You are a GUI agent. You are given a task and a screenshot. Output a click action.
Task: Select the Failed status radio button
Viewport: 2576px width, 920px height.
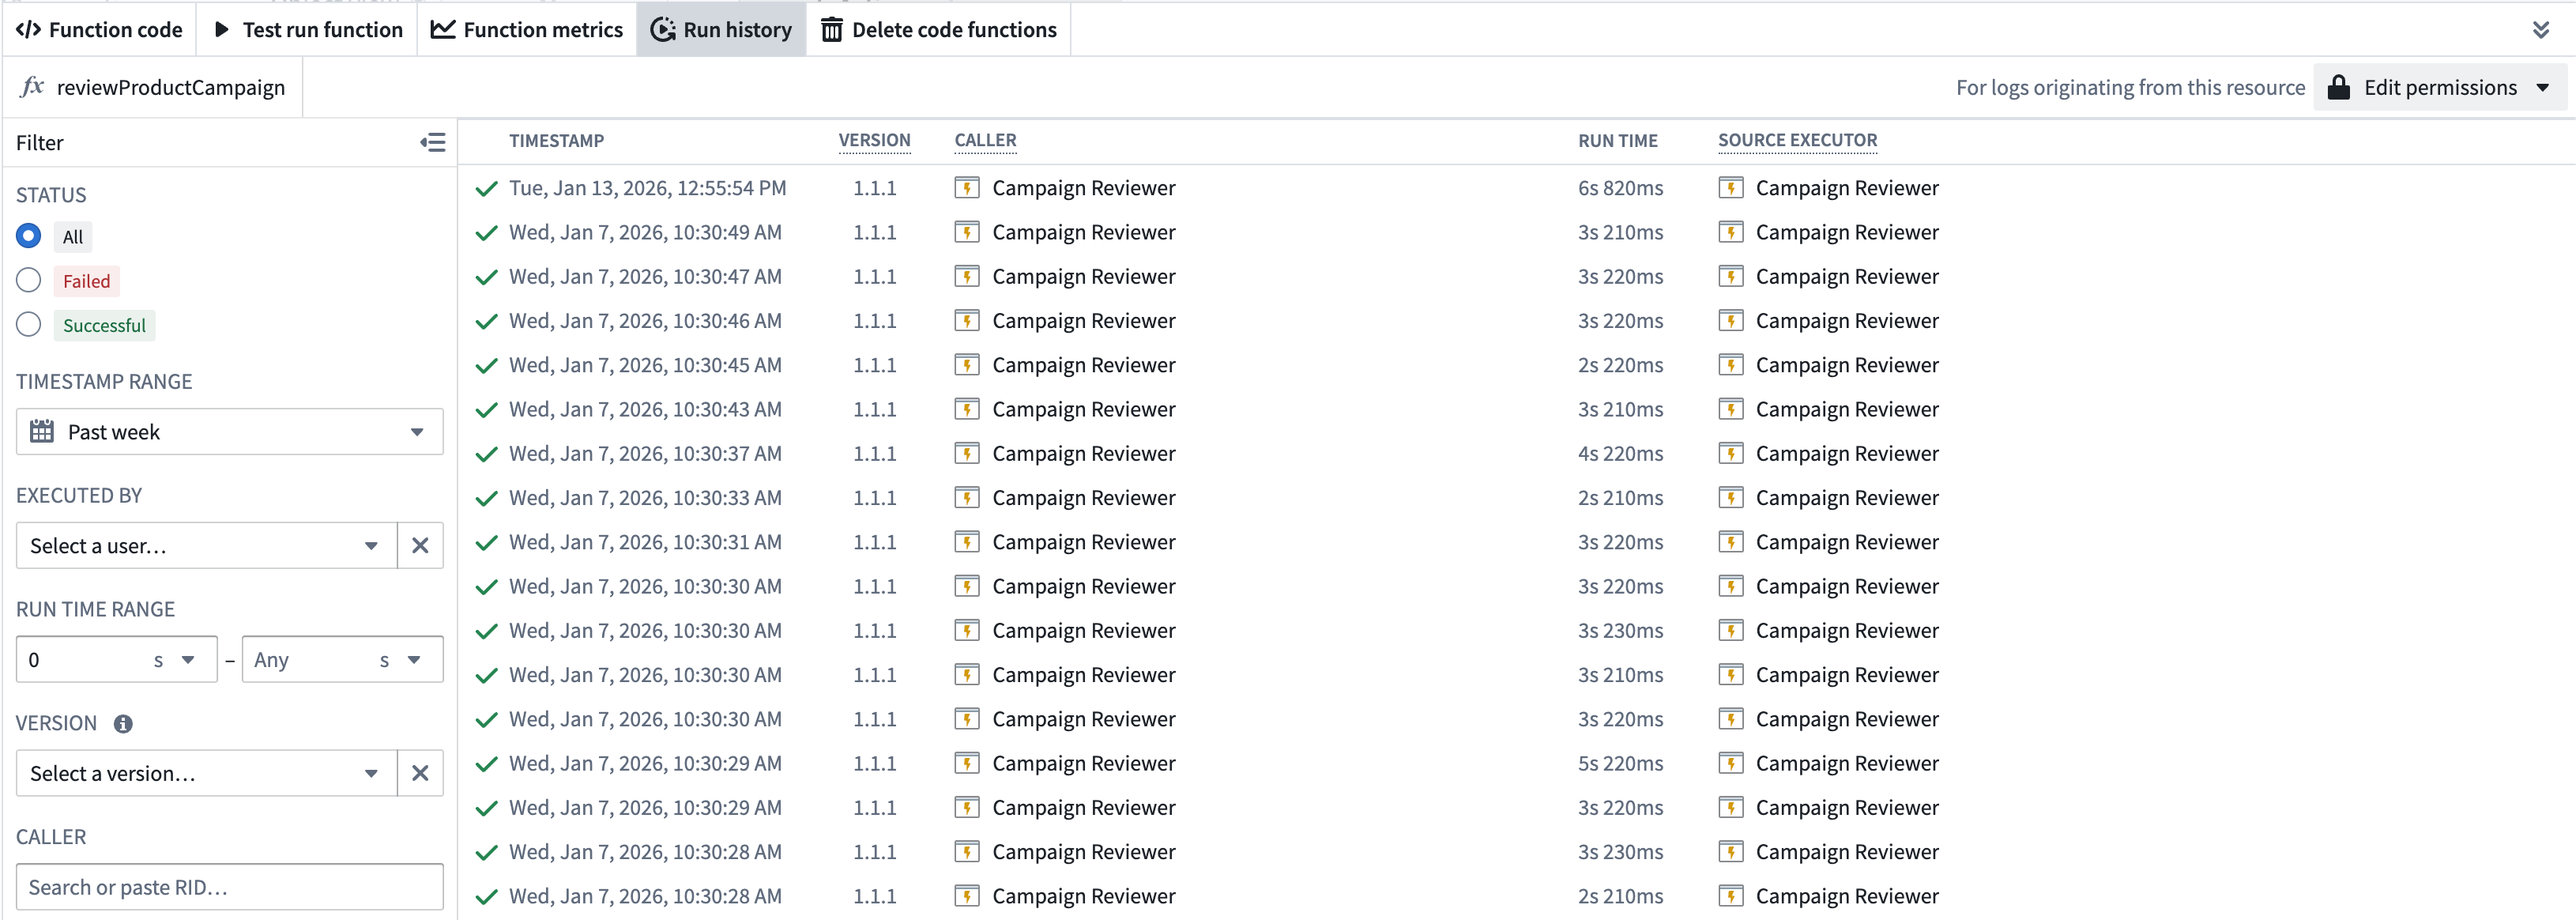point(28,280)
